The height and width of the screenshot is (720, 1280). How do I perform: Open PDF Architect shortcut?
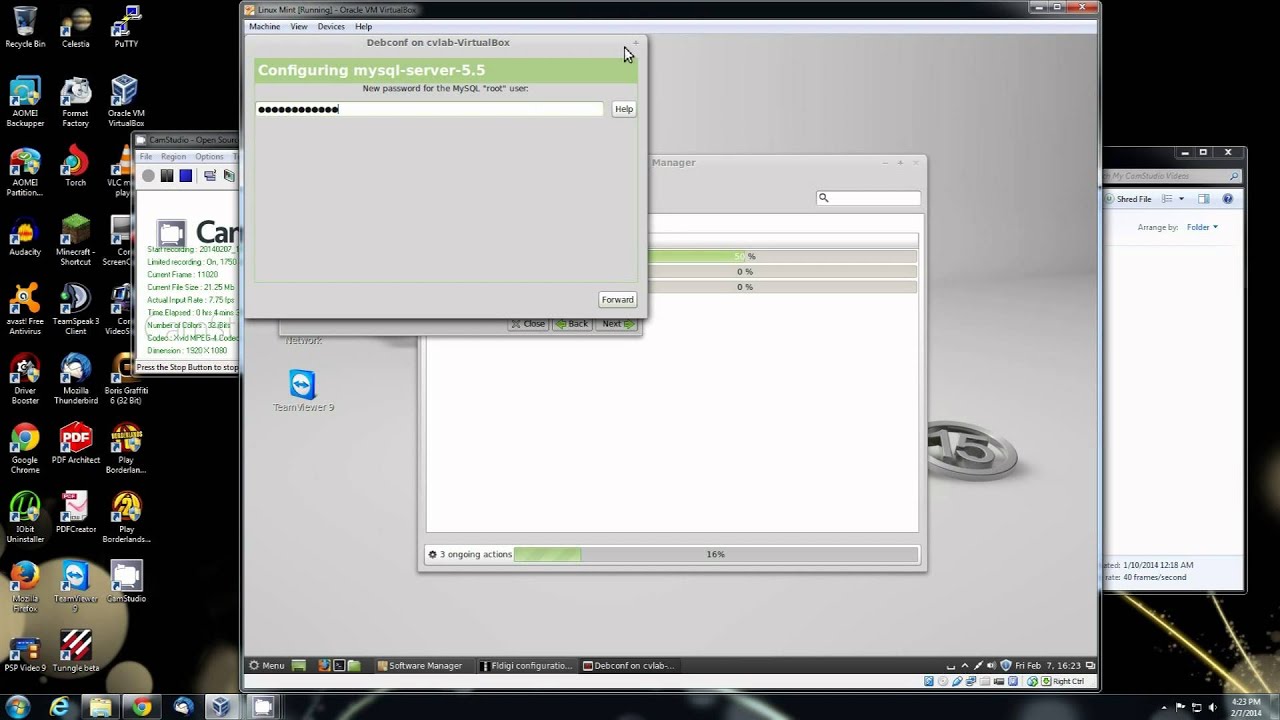coord(75,443)
